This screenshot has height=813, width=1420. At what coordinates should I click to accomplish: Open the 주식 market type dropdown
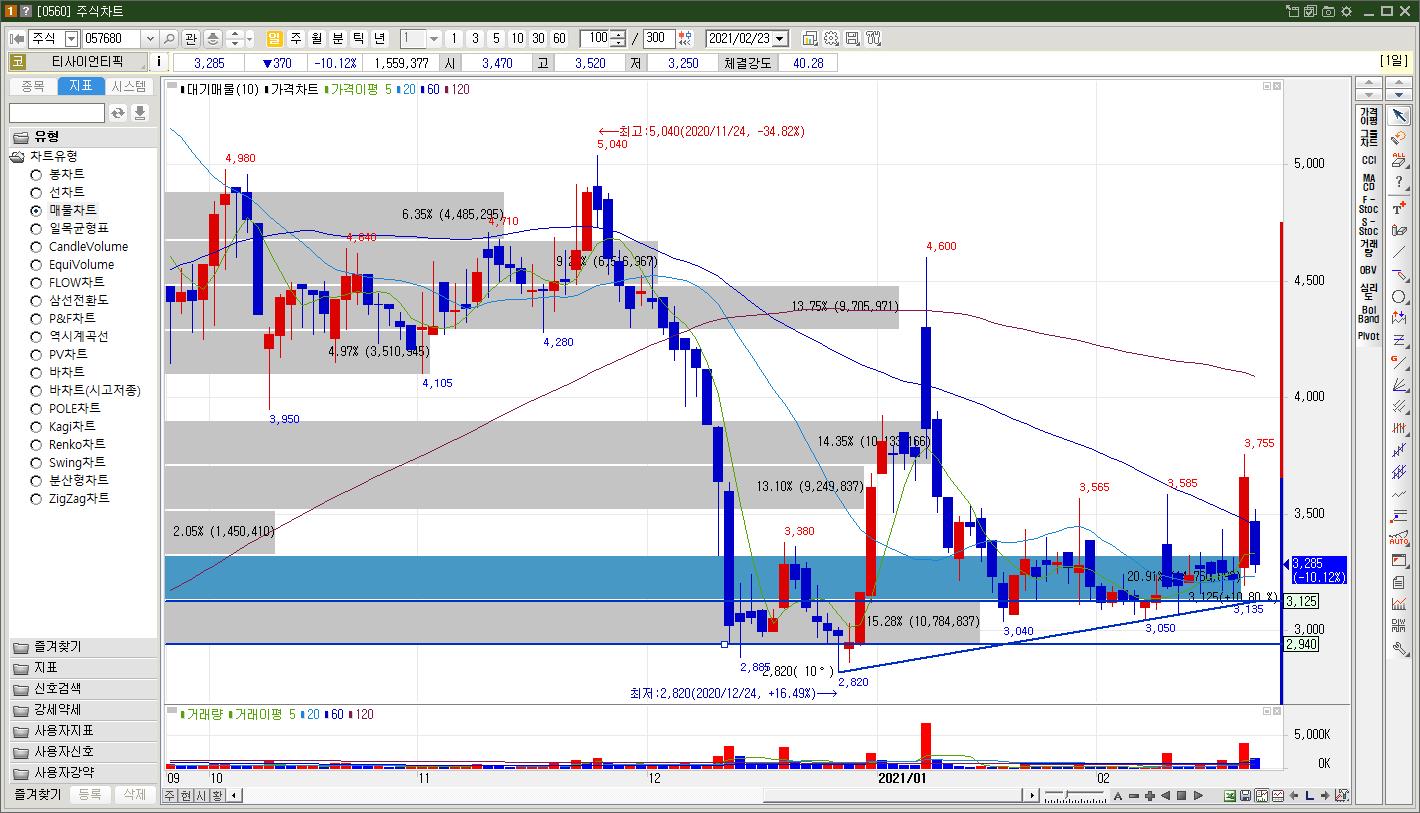tap(71, 38)
